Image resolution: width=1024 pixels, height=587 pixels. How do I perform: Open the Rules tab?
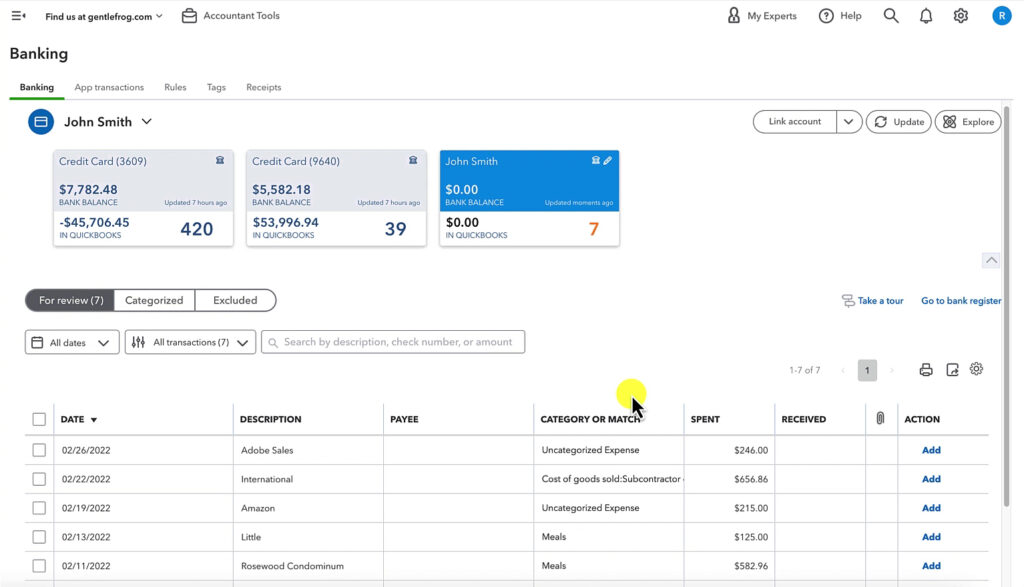[175, 87]
